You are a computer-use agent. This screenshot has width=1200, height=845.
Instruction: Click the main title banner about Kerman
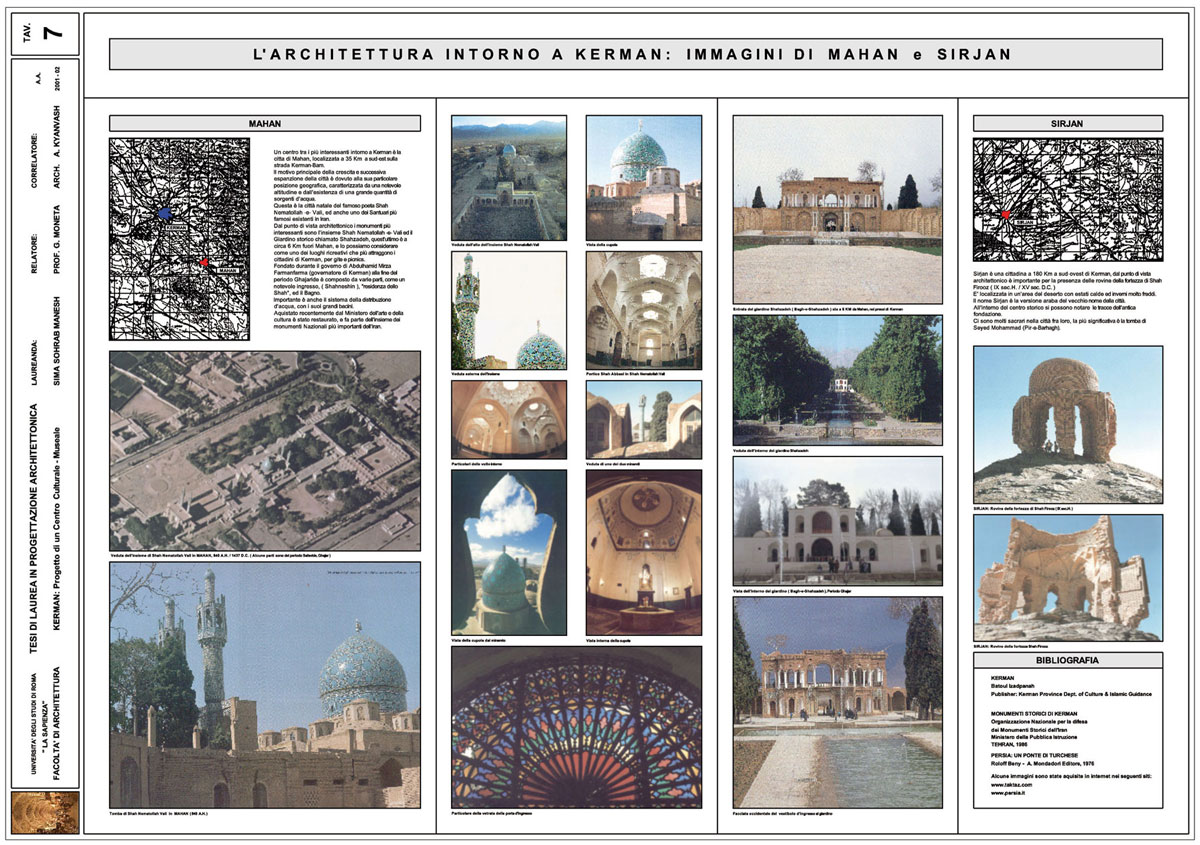[x=635, y=54]
